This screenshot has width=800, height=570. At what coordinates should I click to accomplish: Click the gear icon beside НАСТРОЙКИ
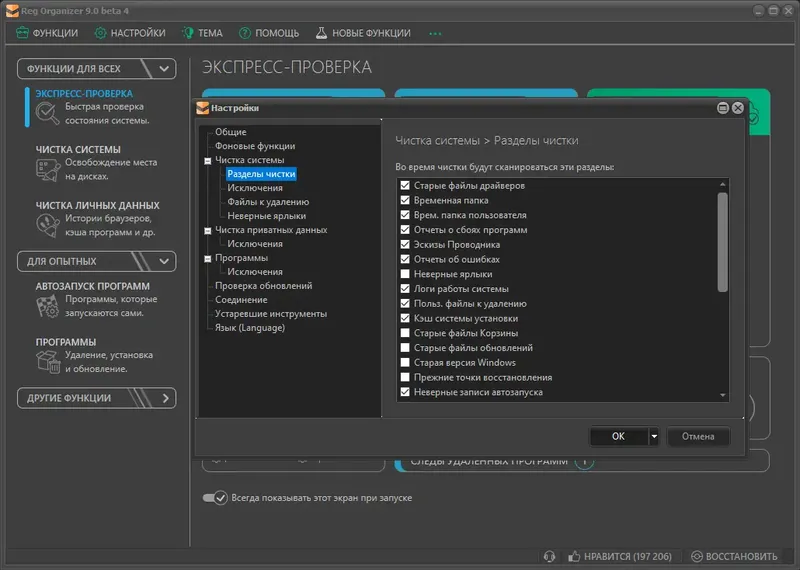pyautogui.click(x=101, y=33)
